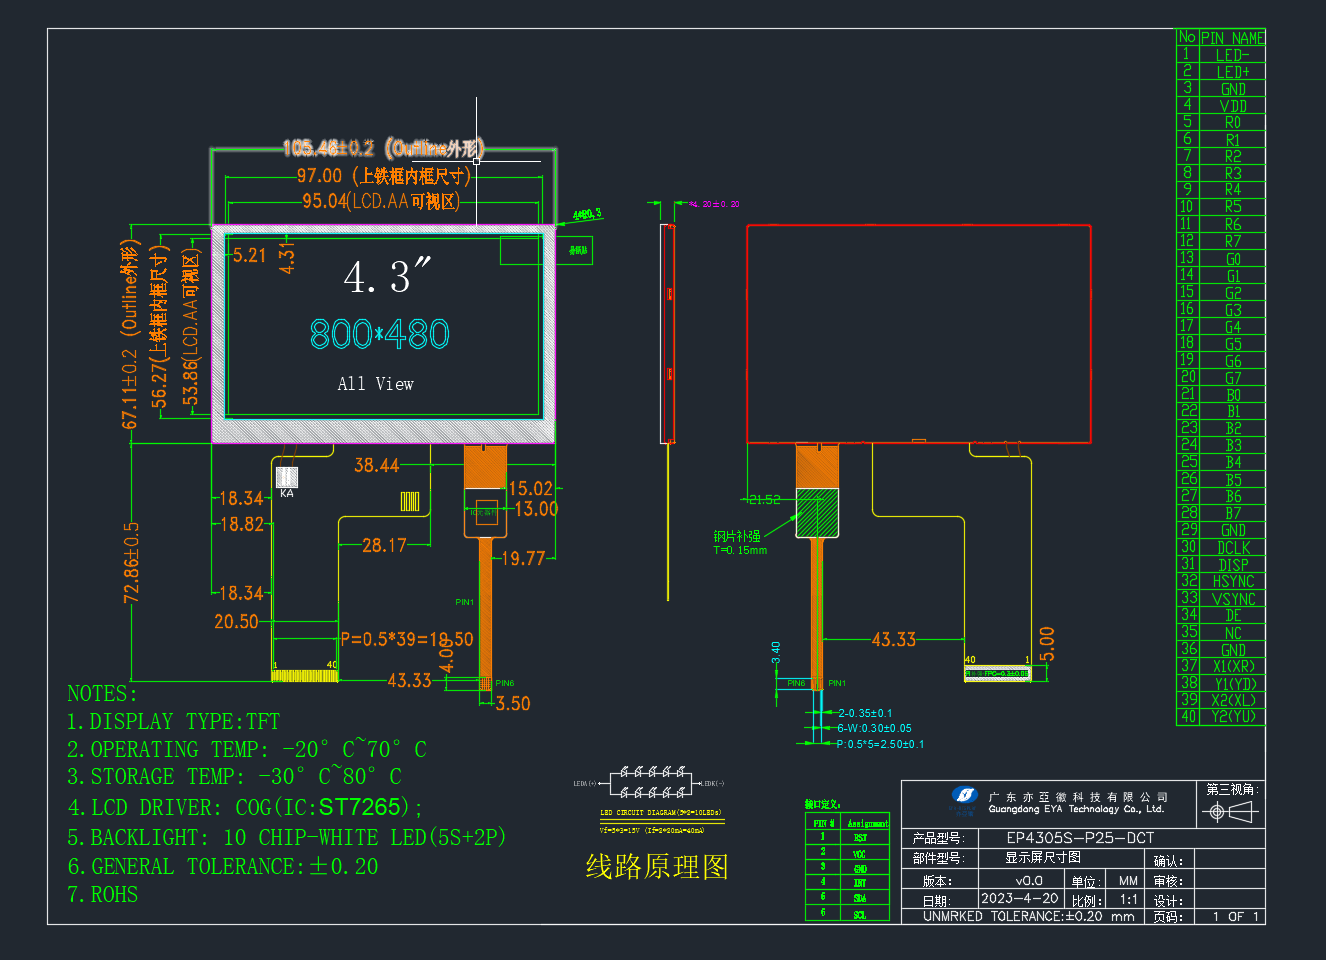Click the LED+ pin name cell
Image resolution: width=1326 pixels, height=960 pixels.
[x=1233, y=72]
